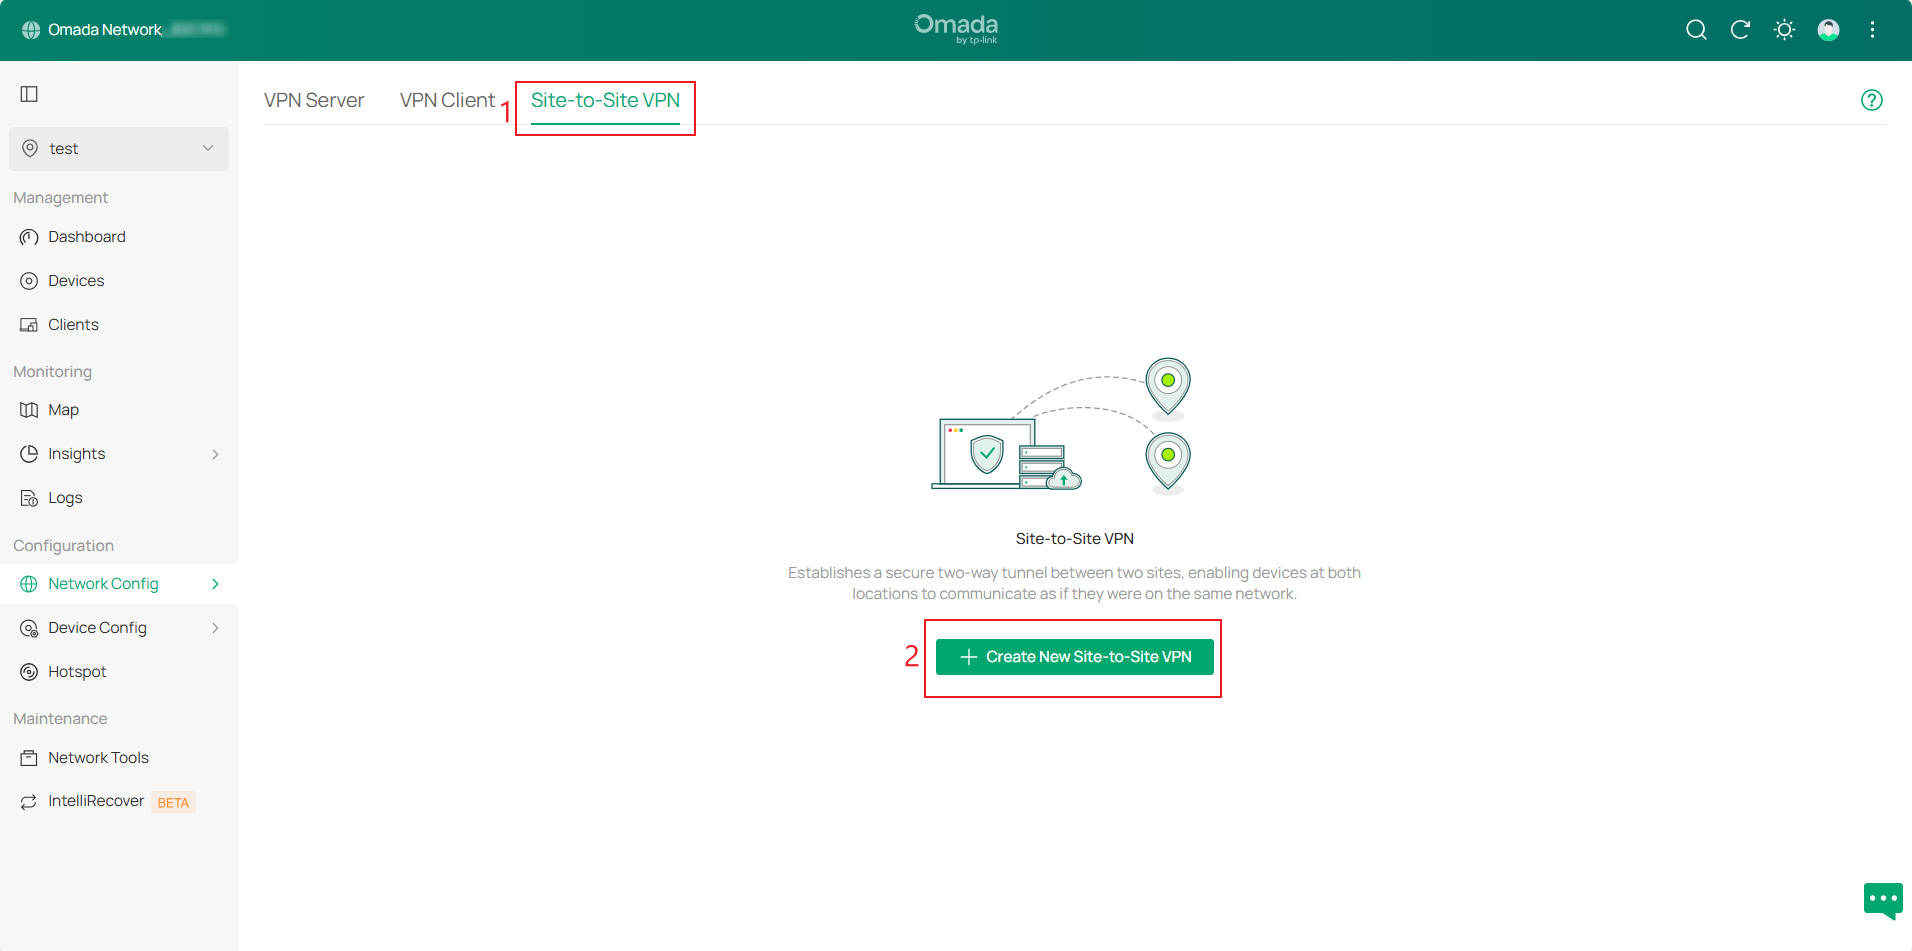Open the search function in top bar

pos(1696,30)
